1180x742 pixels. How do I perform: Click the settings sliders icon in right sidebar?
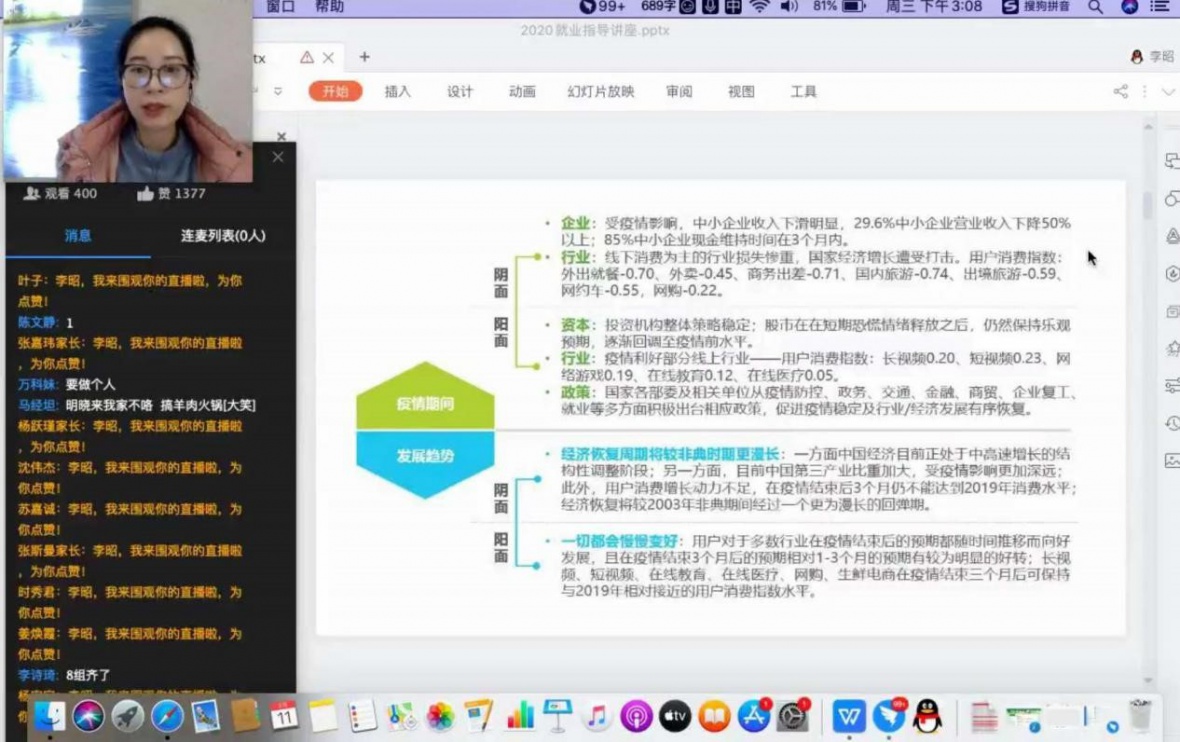[x=1172, y=386]
